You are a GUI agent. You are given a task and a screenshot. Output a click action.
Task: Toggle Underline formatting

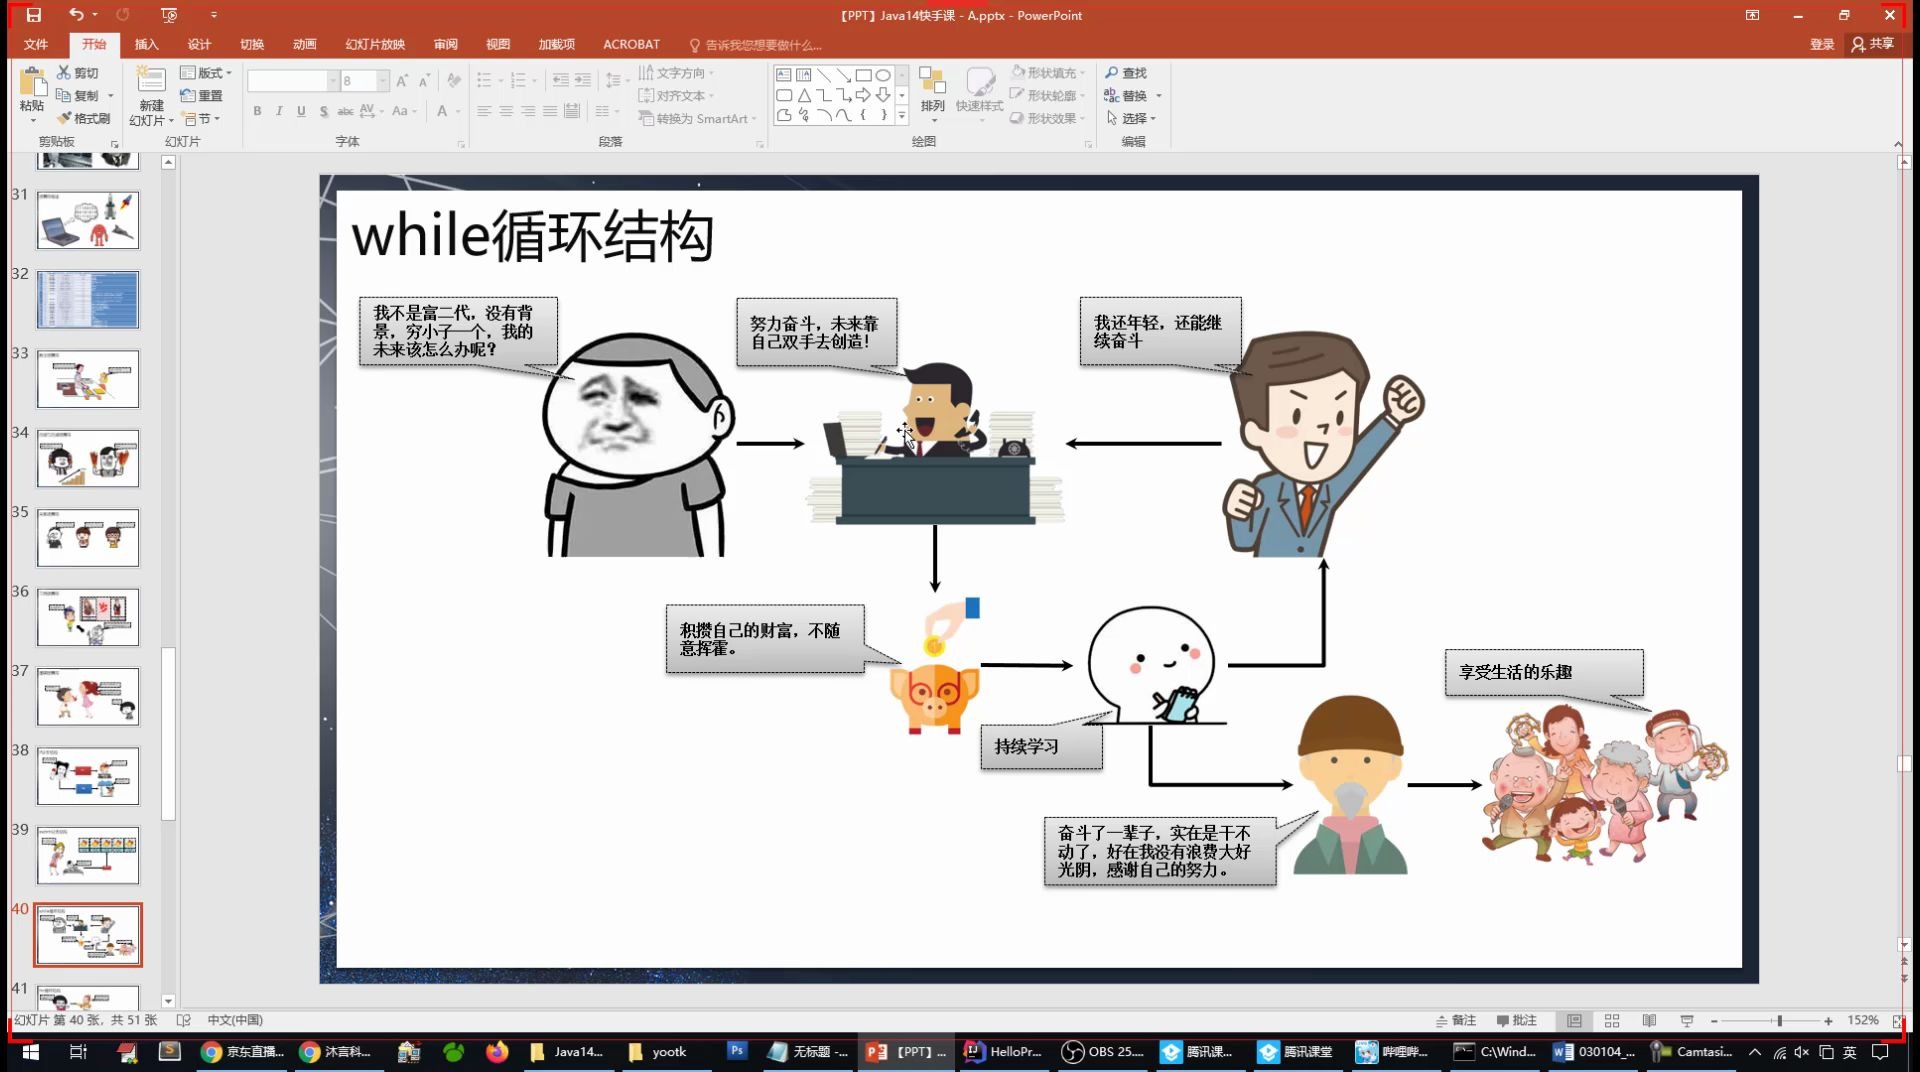[x=301, y=112]
